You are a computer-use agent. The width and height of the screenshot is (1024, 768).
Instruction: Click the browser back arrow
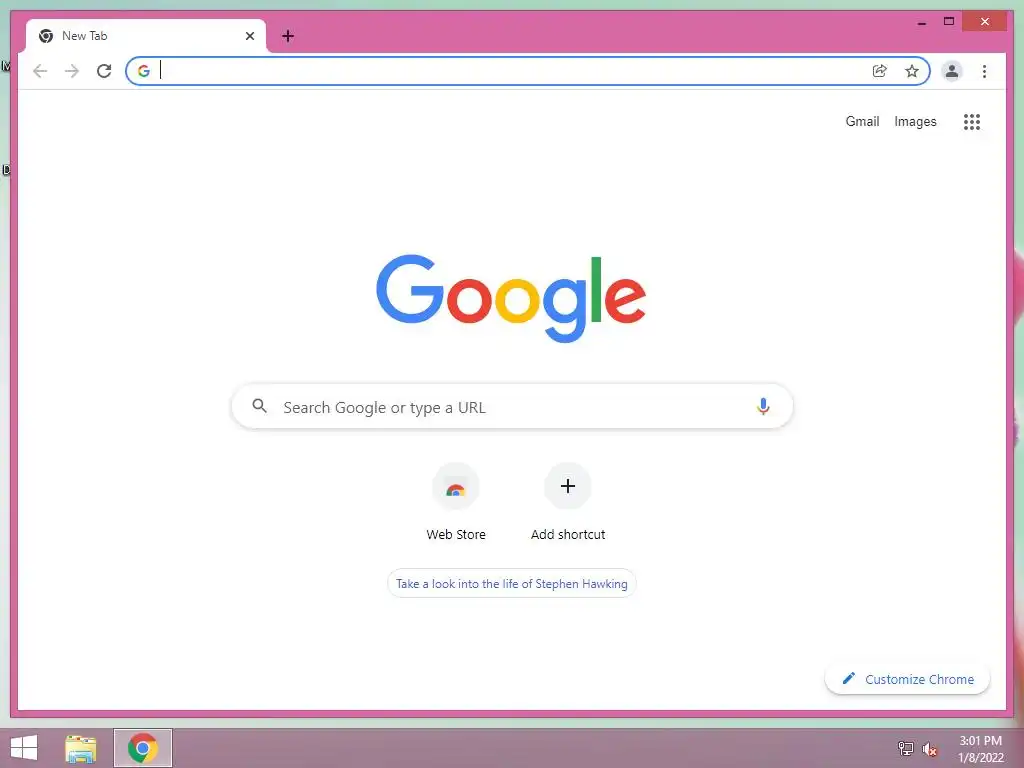[40, 71]
